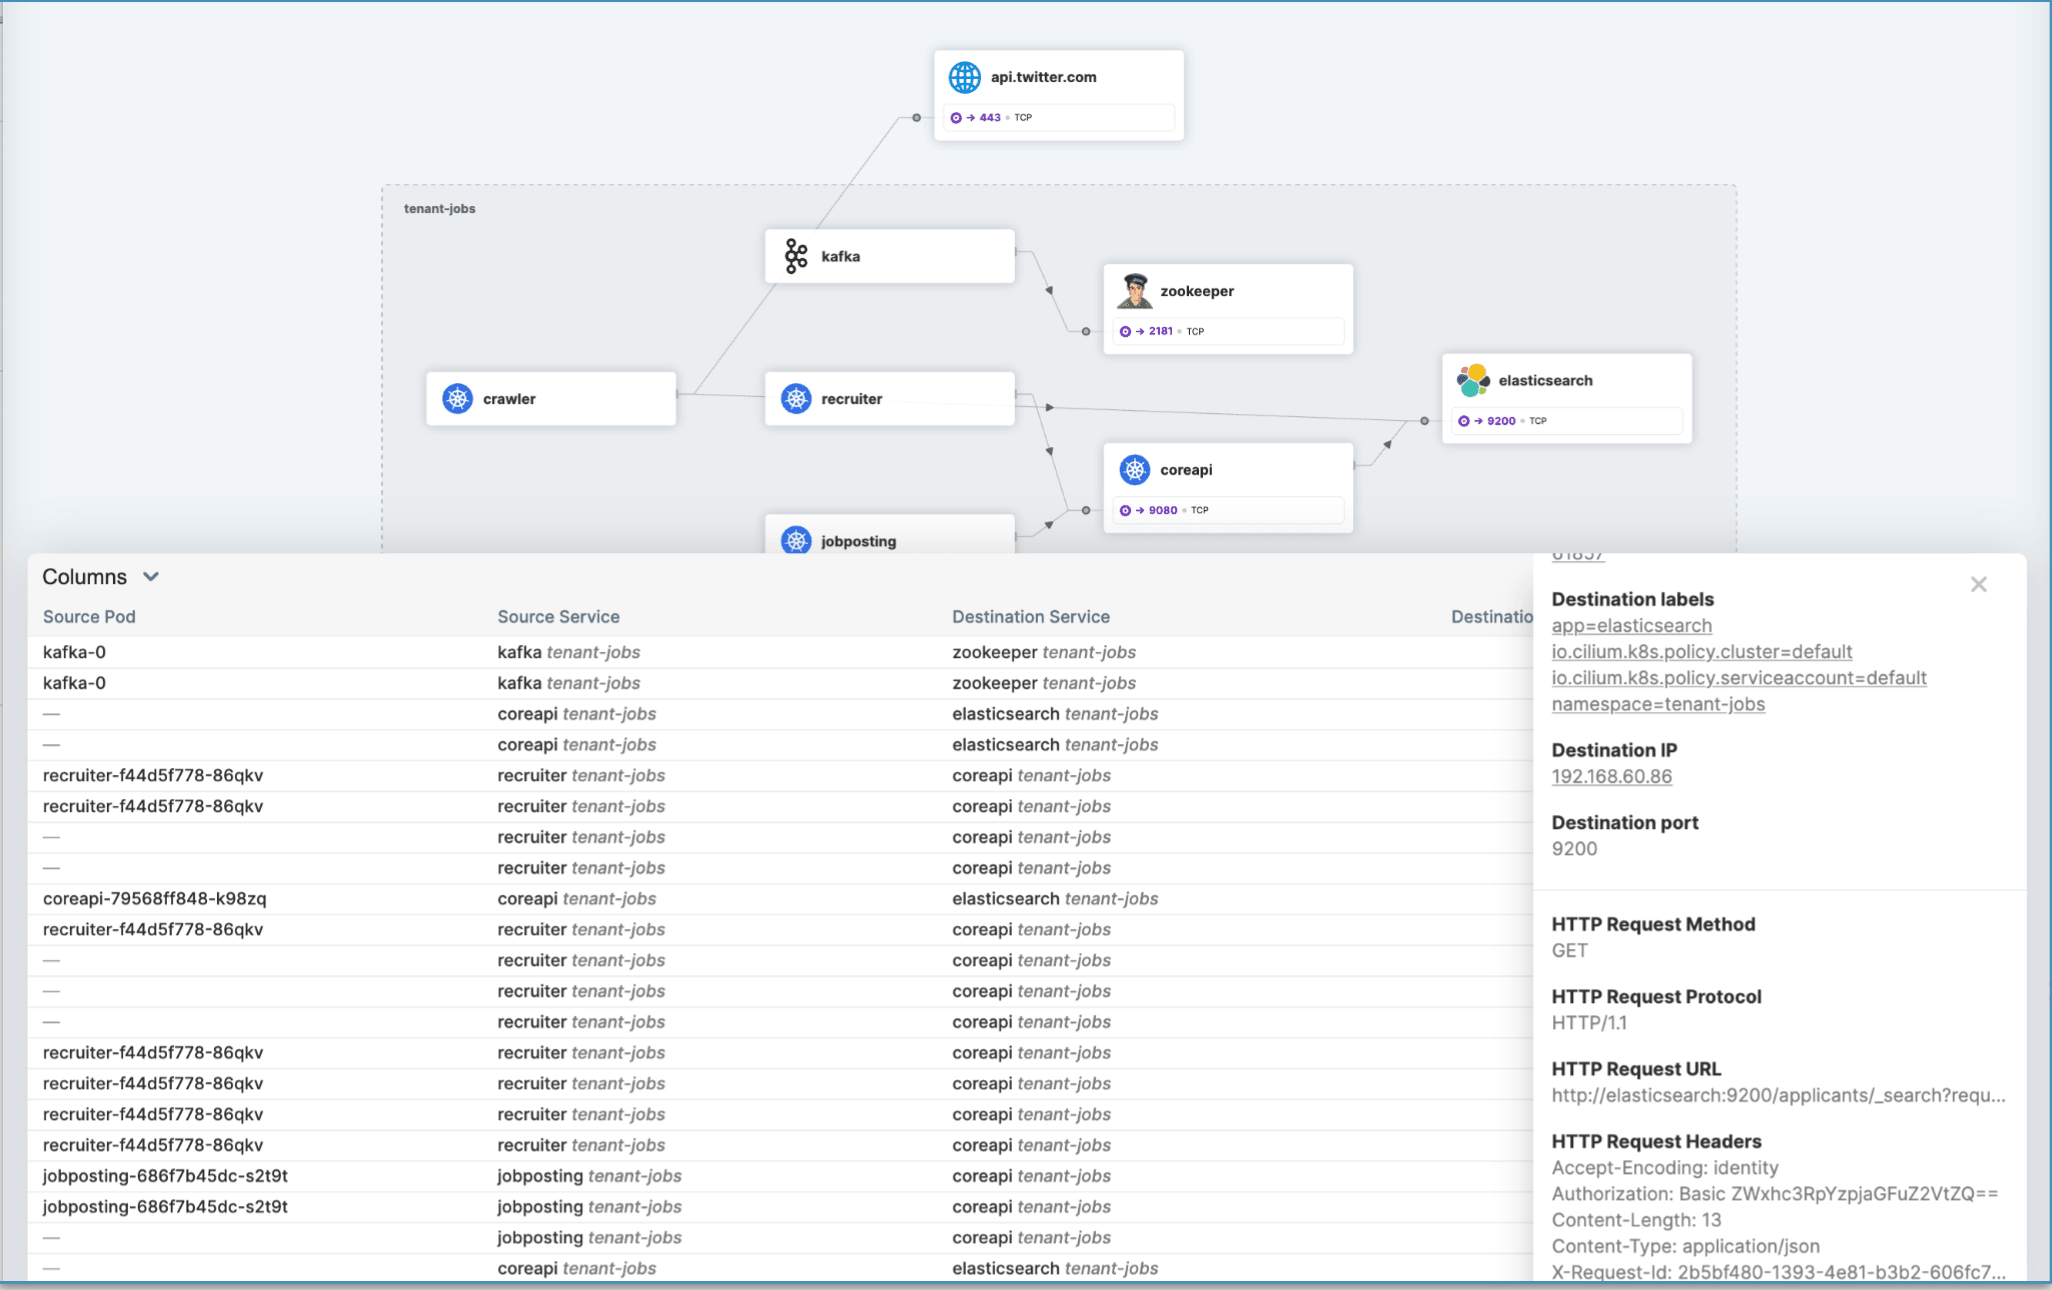Click the api.twitter.com globe icon
This screenshot has width=2052, height=1290.
[964, 77]
